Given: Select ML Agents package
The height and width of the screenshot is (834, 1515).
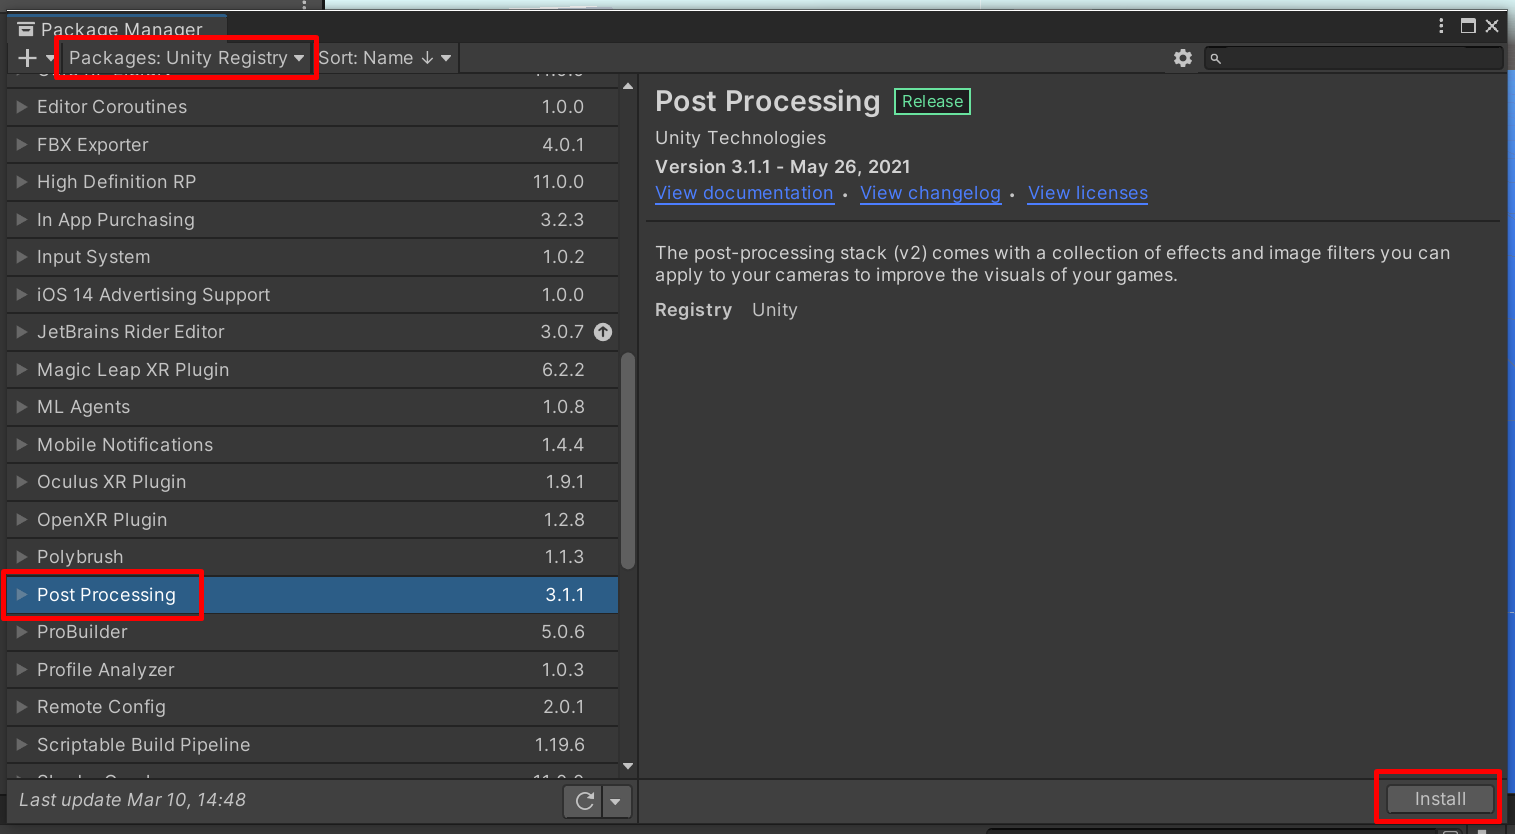Looking at the screenshot, I should coord(312,407).
